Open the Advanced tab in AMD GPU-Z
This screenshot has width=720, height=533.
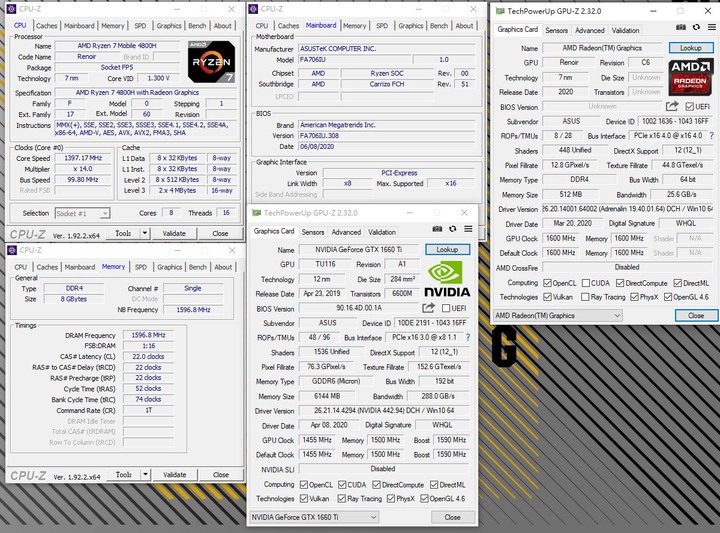click(590, 30)
